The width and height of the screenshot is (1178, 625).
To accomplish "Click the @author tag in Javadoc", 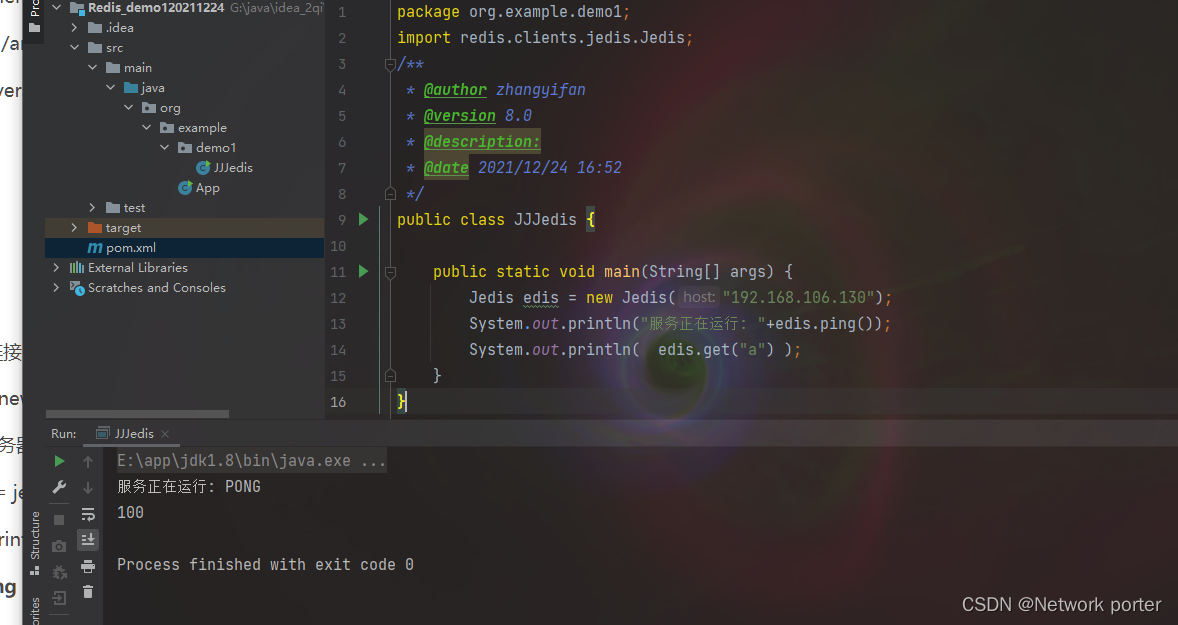I will [455, 90].
